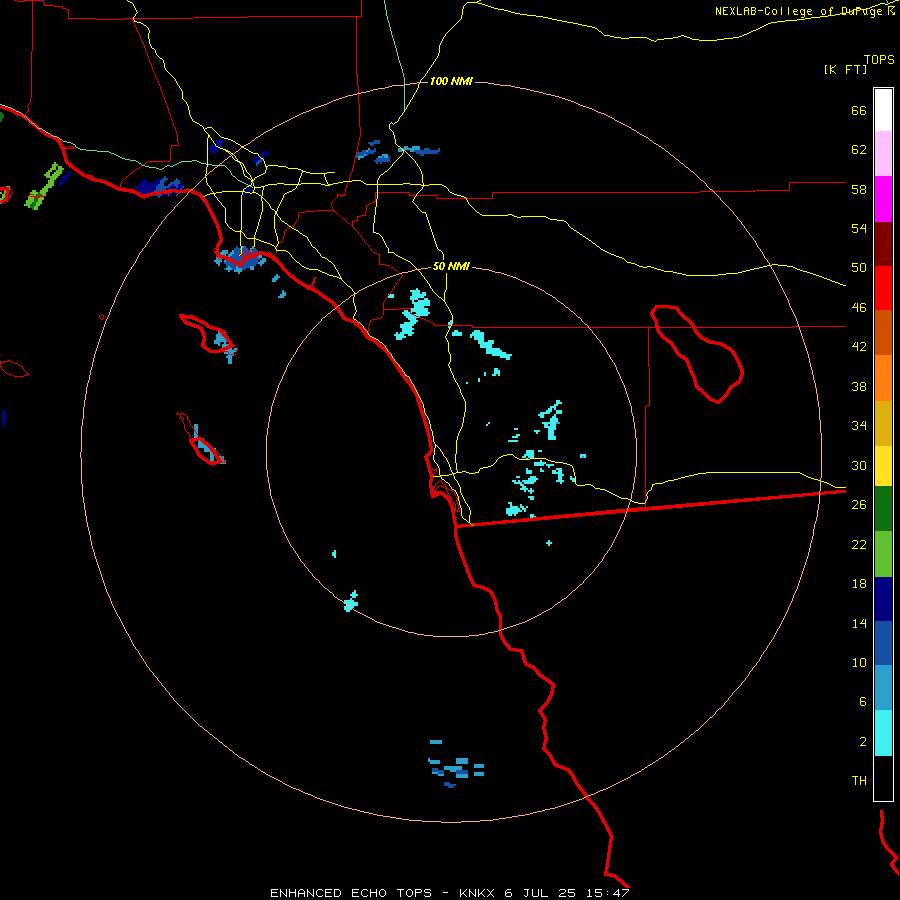
Task: Click the '42' legend value
Action: (859, 347)
